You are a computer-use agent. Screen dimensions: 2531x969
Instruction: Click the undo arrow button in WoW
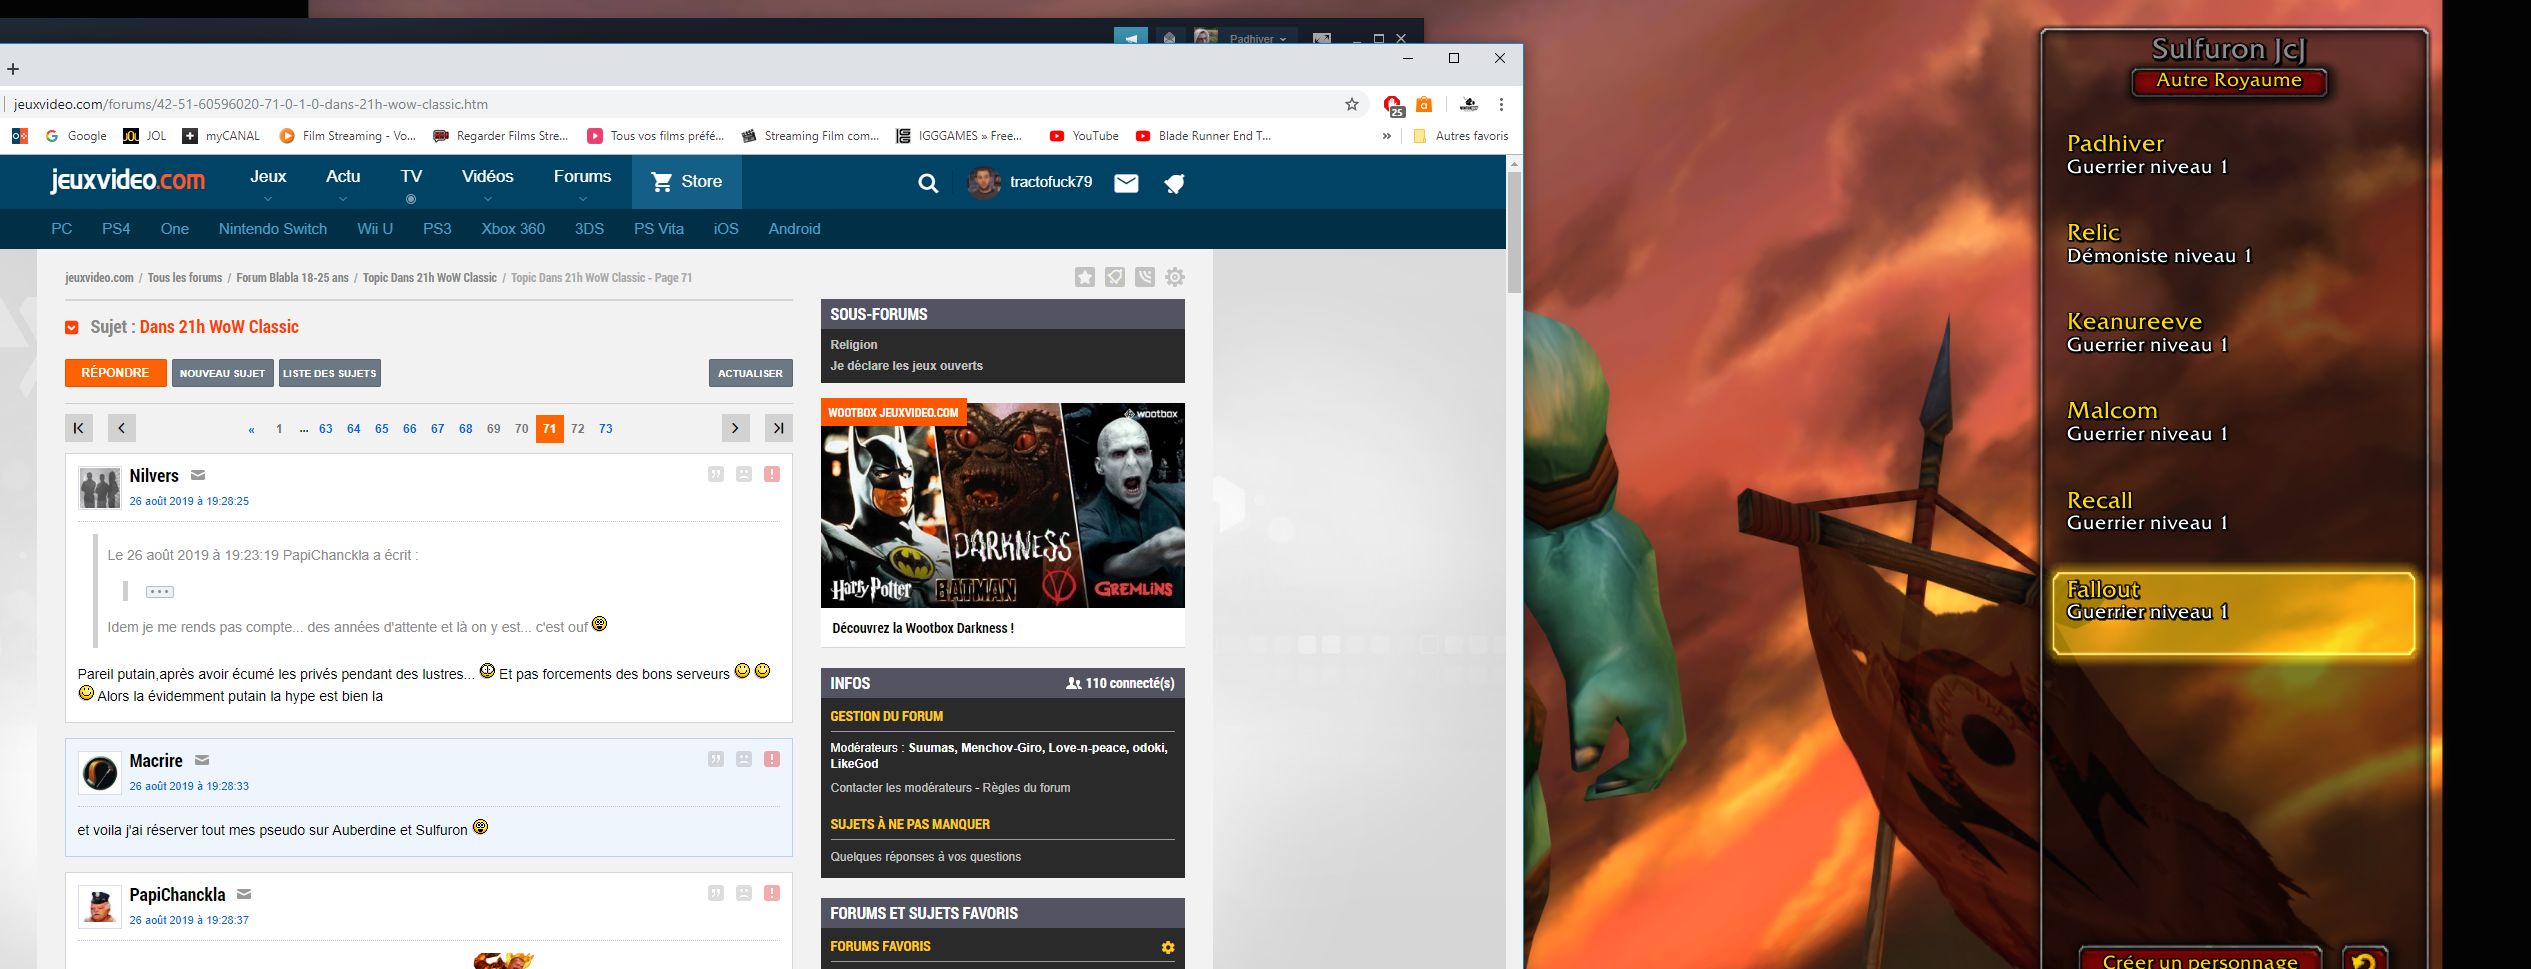(x=2364, y=959)
